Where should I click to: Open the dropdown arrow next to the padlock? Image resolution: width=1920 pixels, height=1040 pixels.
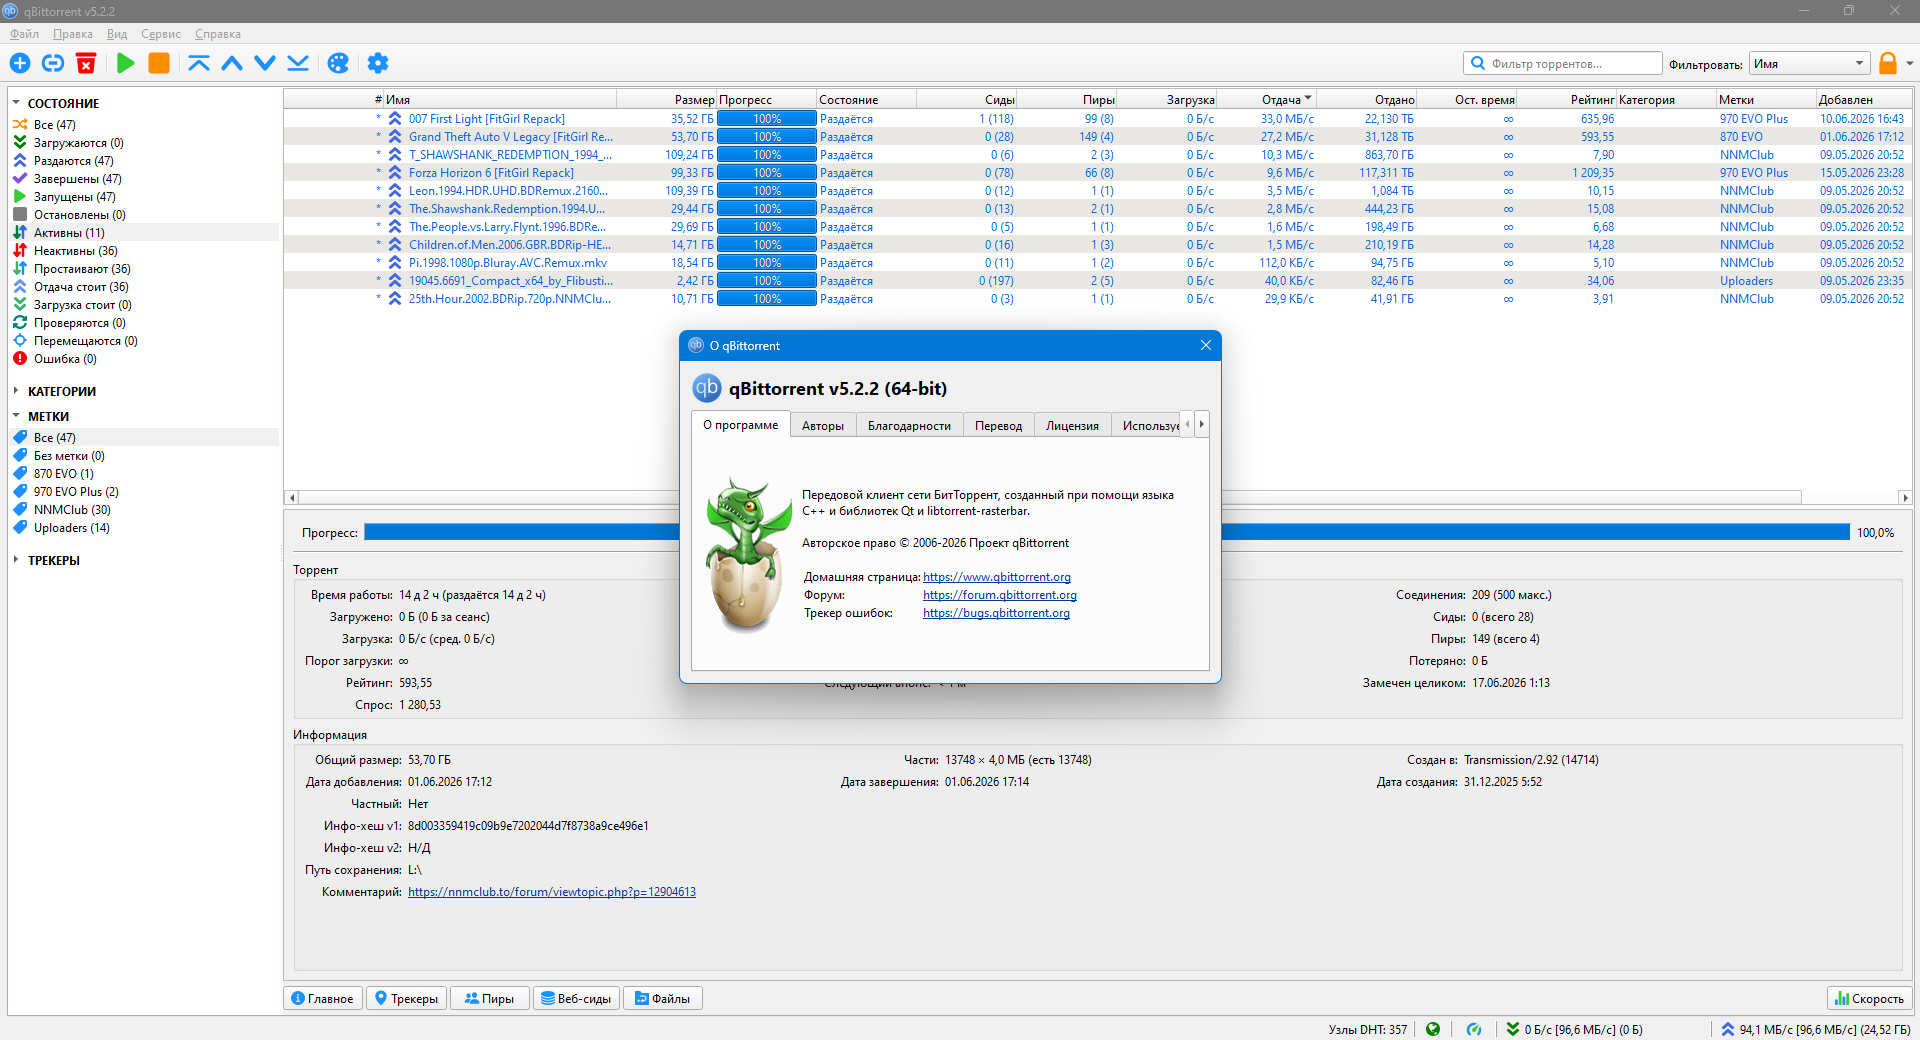[1909, 63]
